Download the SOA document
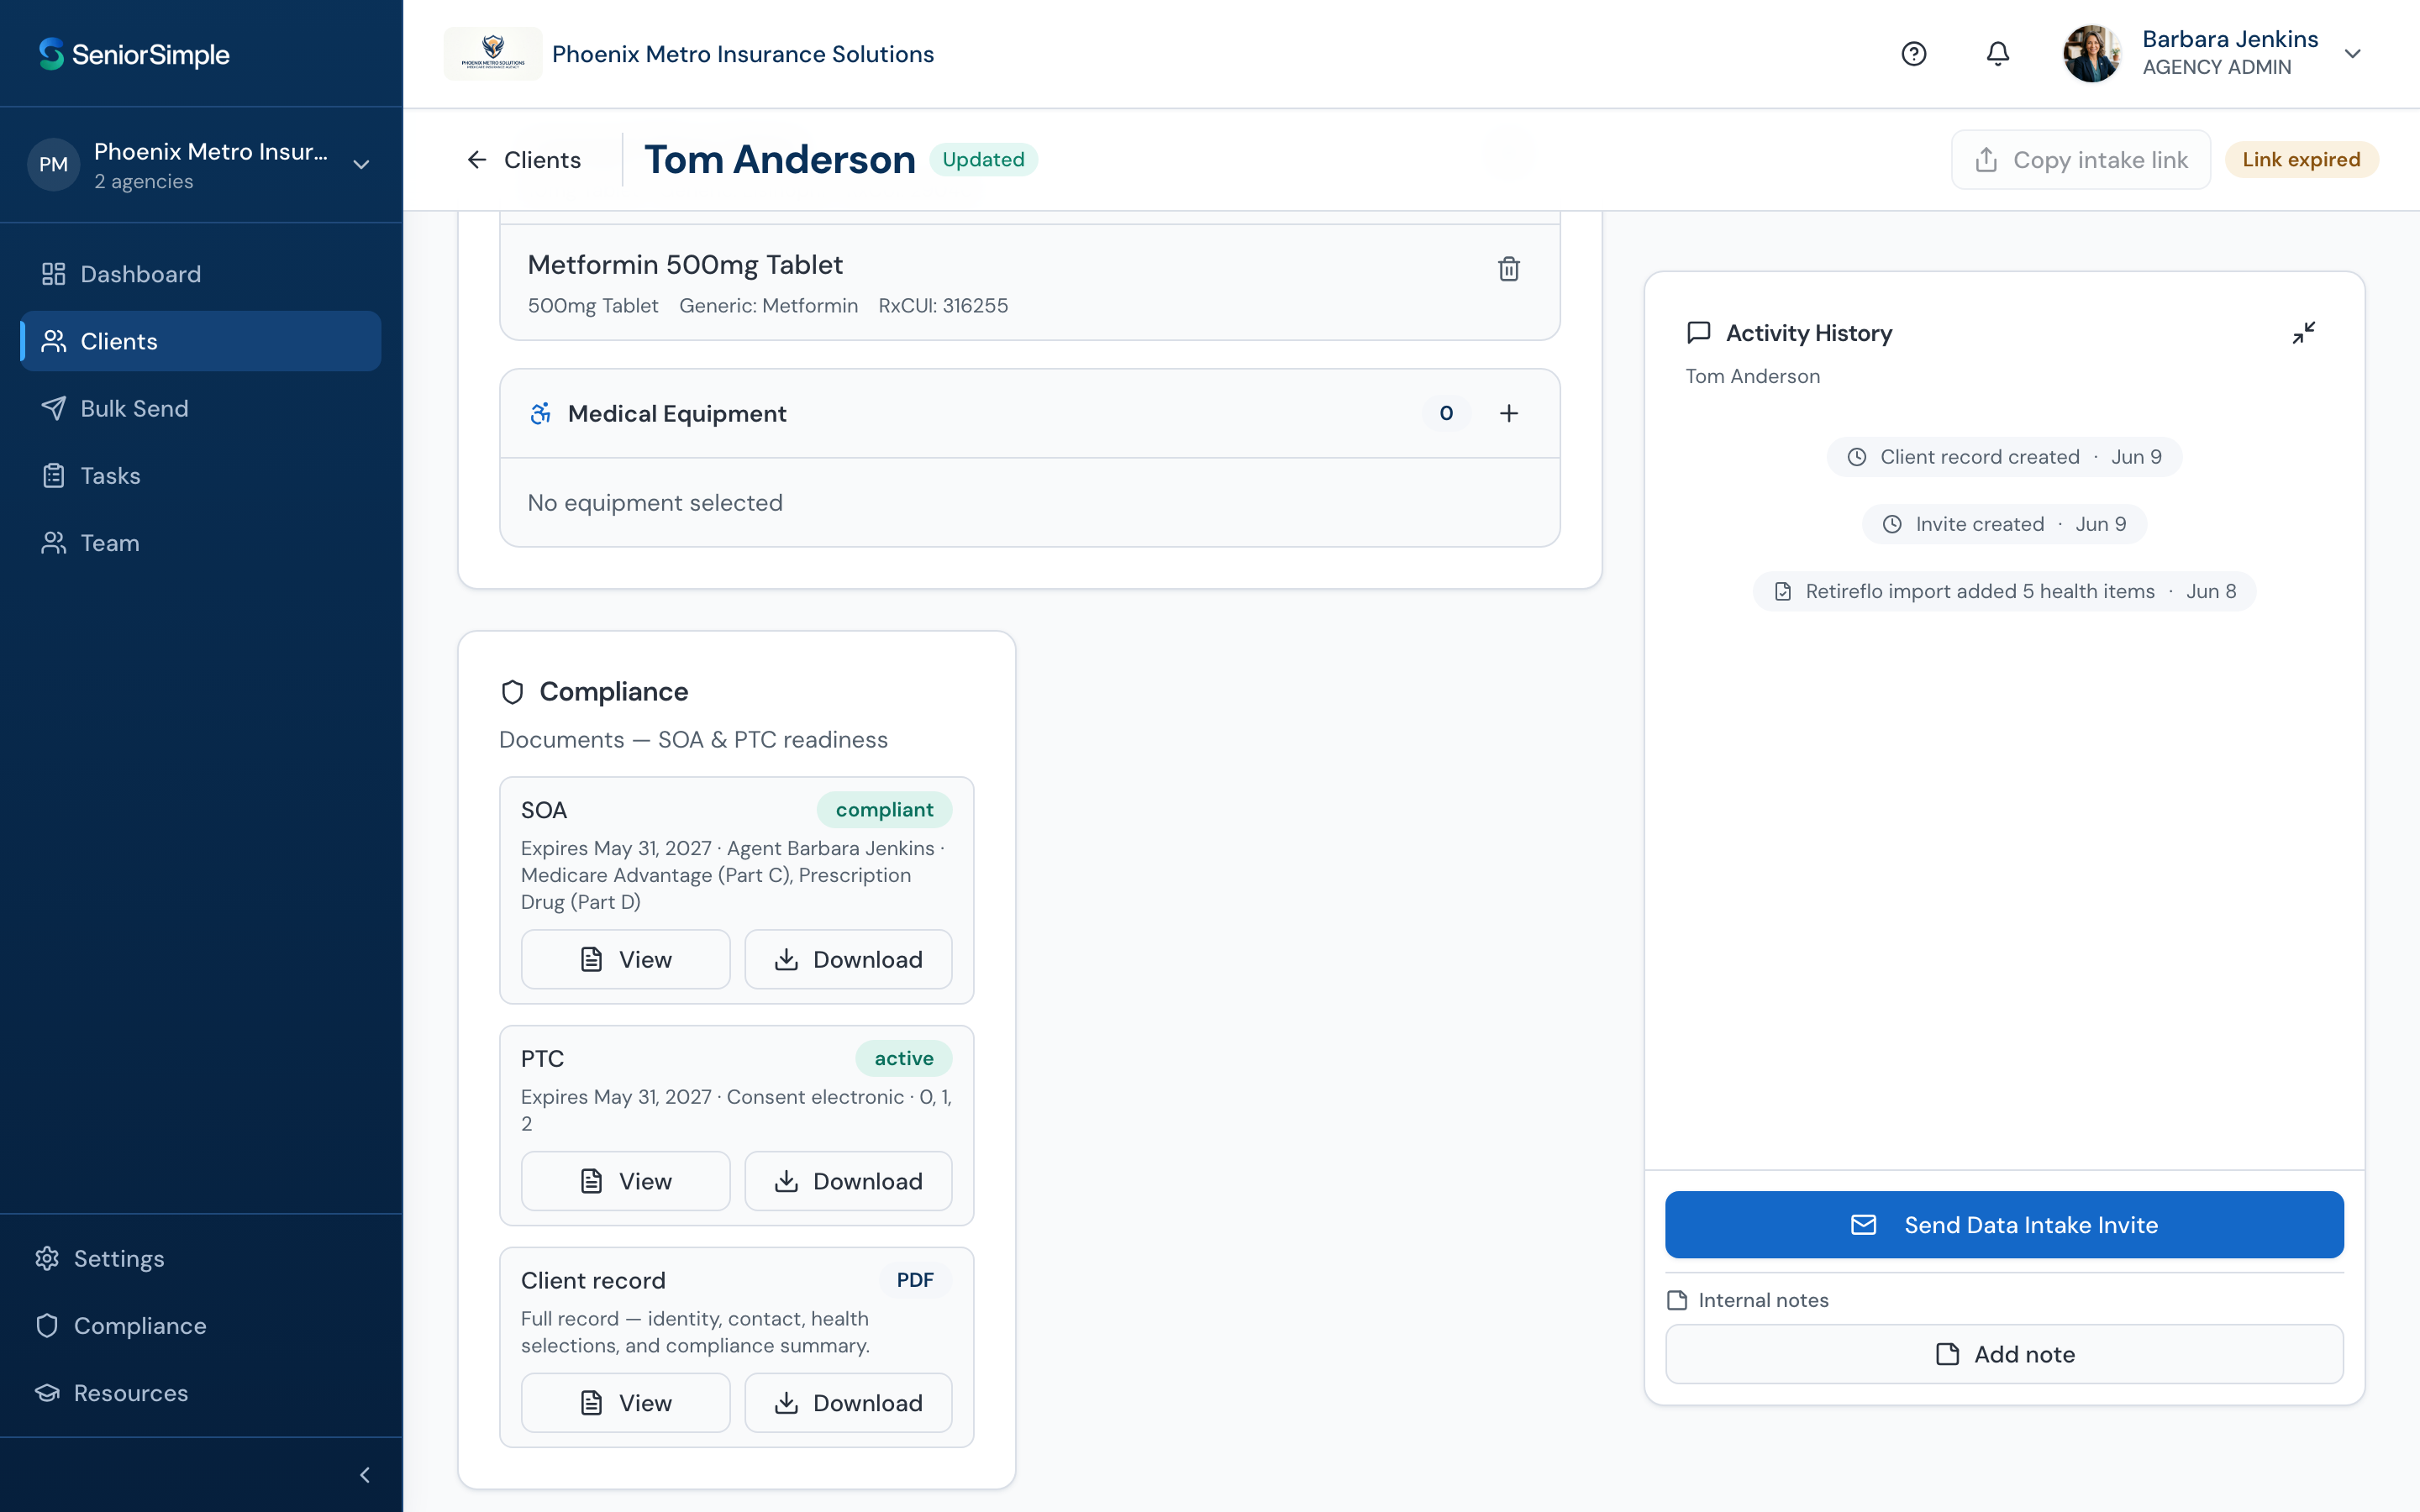2420x1512 pixels. pos(848,959)
